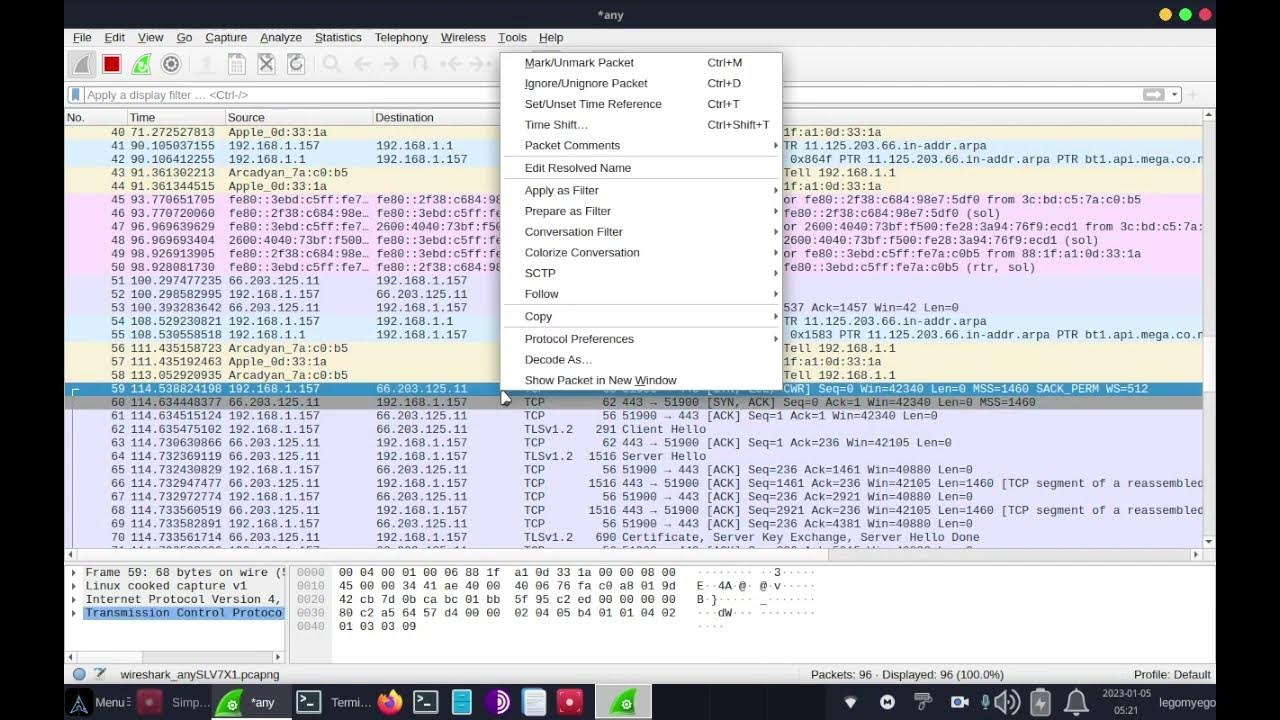The image size is (1280, 720).
Task: Click Time Shift… menu entry
Action: (641, 125)
